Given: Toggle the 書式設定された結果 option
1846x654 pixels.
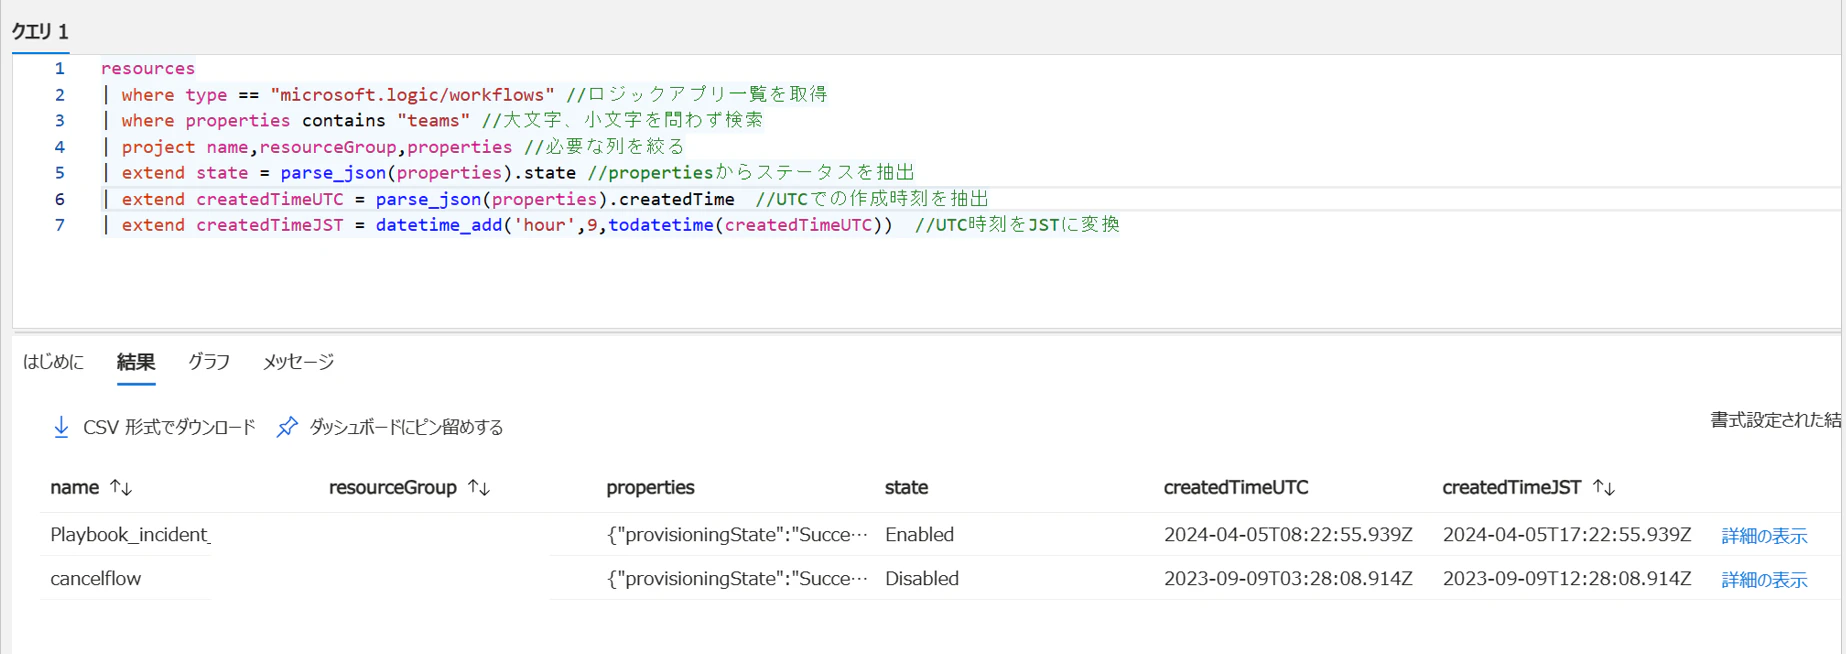Looking at the screenshot, I should click(1776, 420).
